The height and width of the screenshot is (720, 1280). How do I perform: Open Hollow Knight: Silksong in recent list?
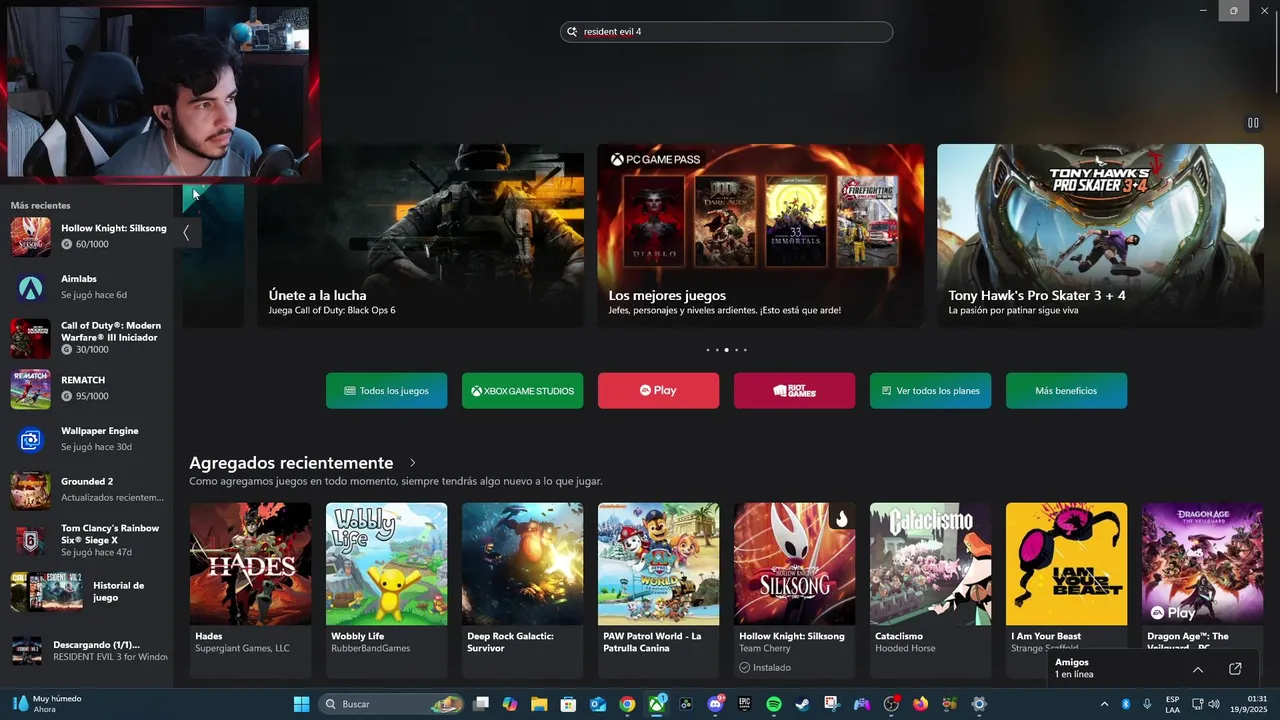point(88,236)
